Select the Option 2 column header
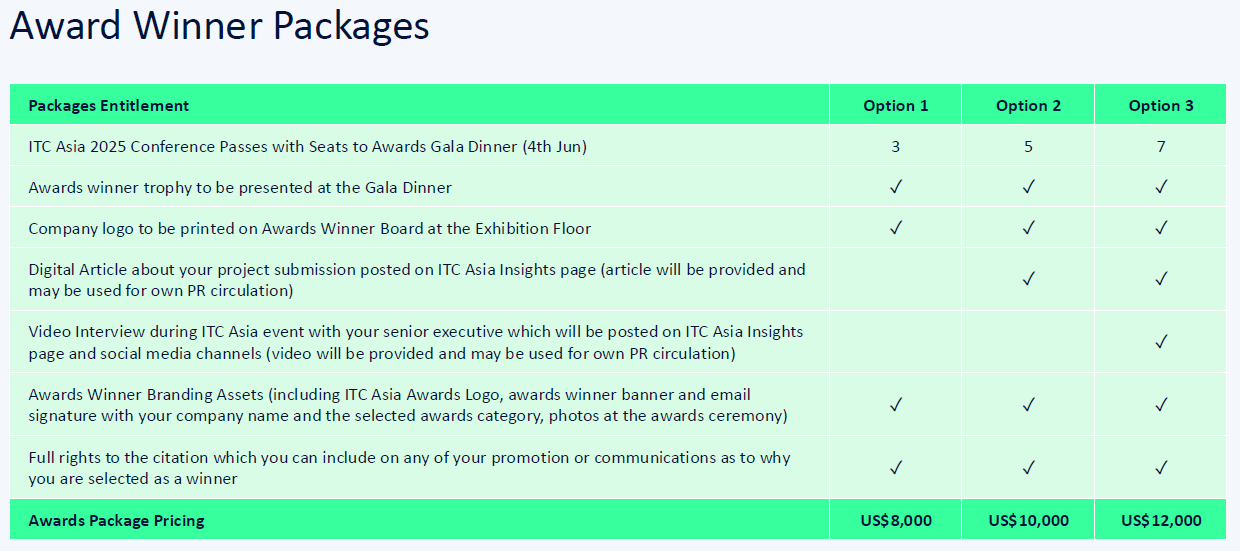1240x551 pixels. pyautogui.click(x=1028, y=106)
